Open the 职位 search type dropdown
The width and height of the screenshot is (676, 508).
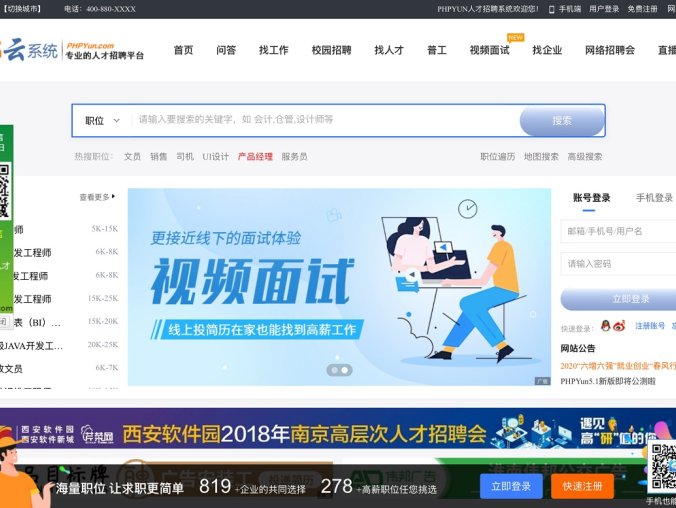pos(103,121)
